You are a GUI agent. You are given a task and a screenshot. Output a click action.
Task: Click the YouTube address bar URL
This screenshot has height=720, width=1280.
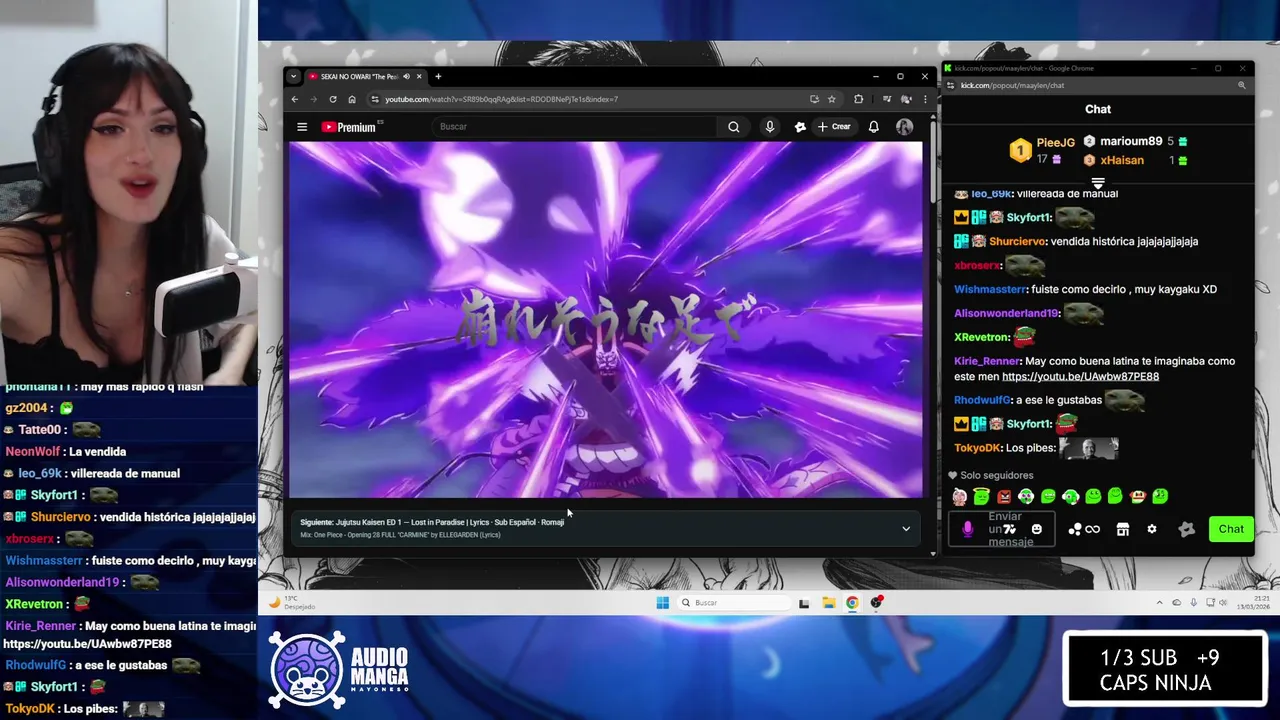point(501,99)
